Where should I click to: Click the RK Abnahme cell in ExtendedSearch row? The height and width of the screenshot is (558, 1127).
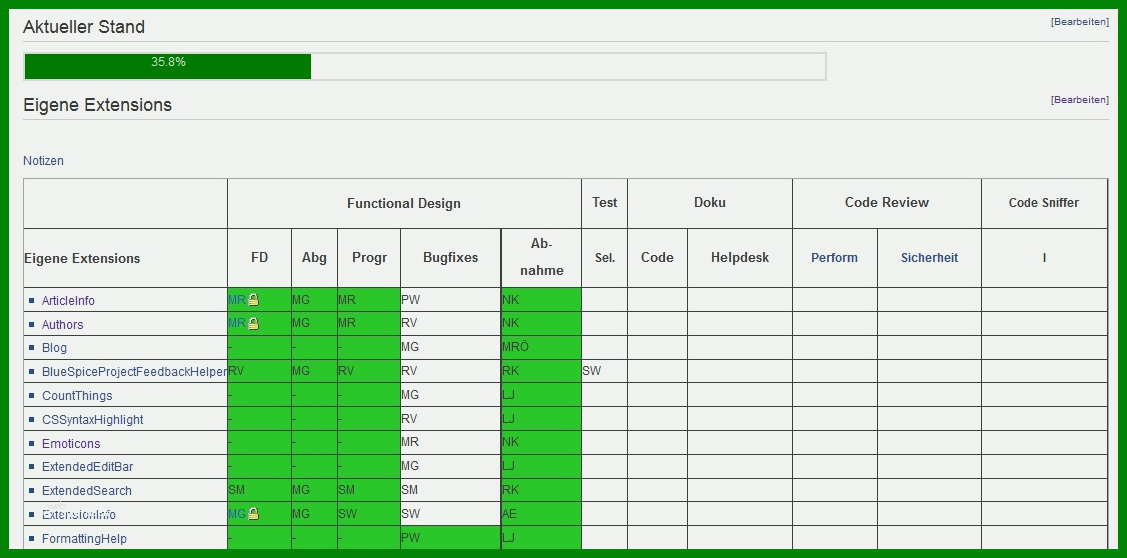[541, 490]
